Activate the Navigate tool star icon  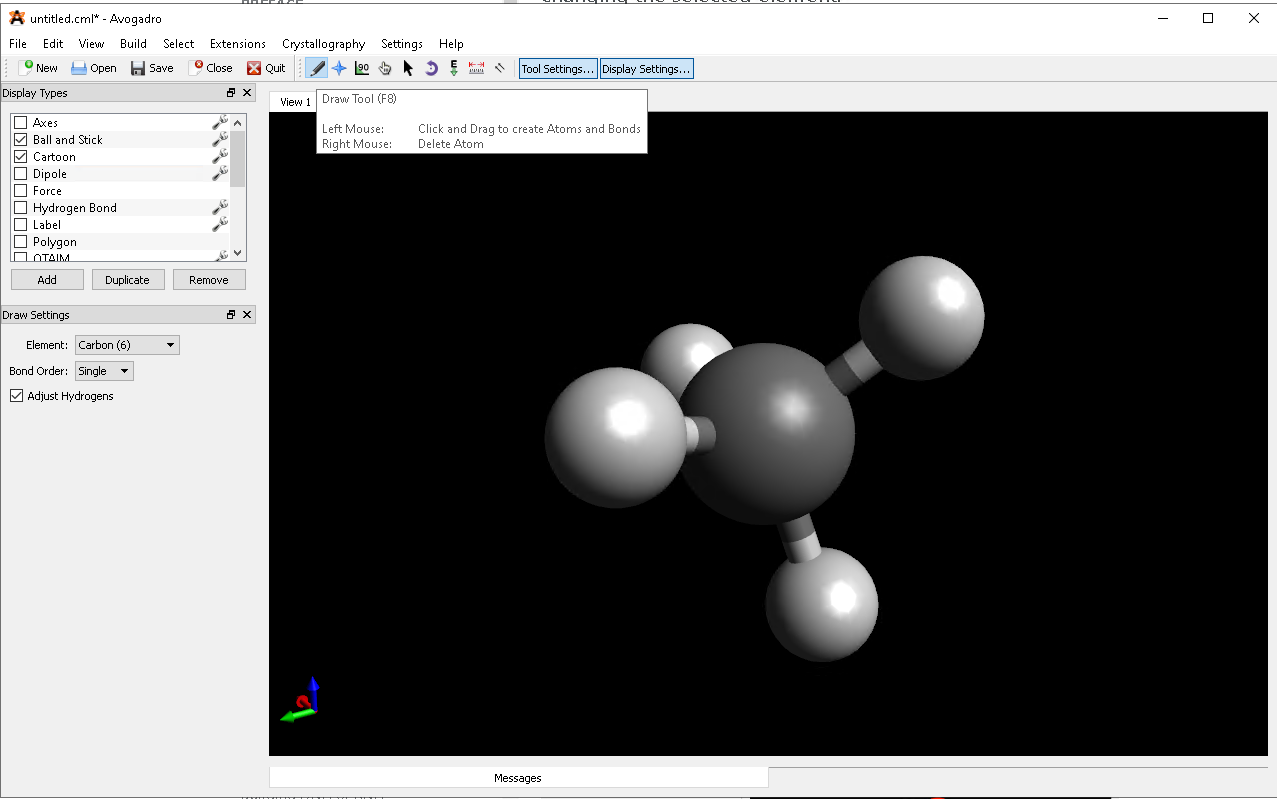(339, 68)
